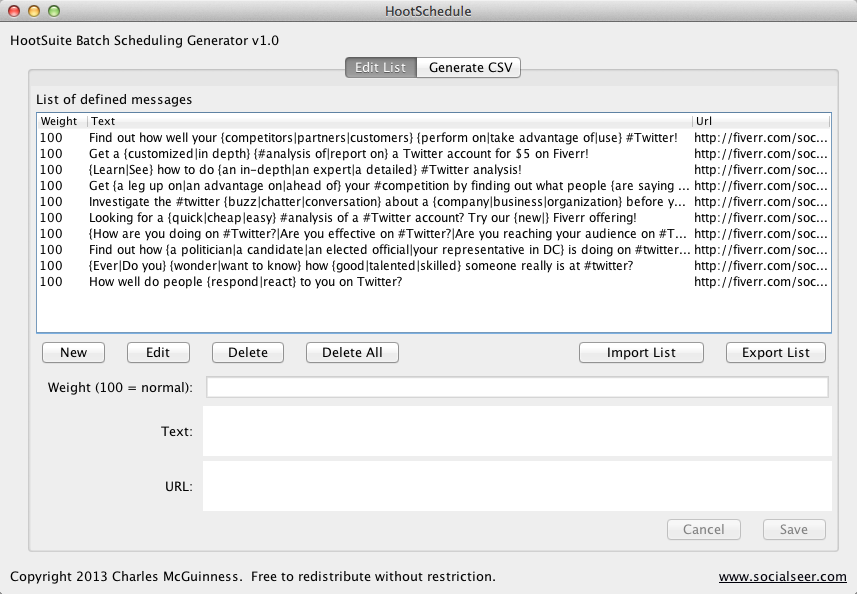Viewport: 857px width, 594px height.
Task: Select row '{How are you doing on #Twitter?'
Action: [433, 234]
